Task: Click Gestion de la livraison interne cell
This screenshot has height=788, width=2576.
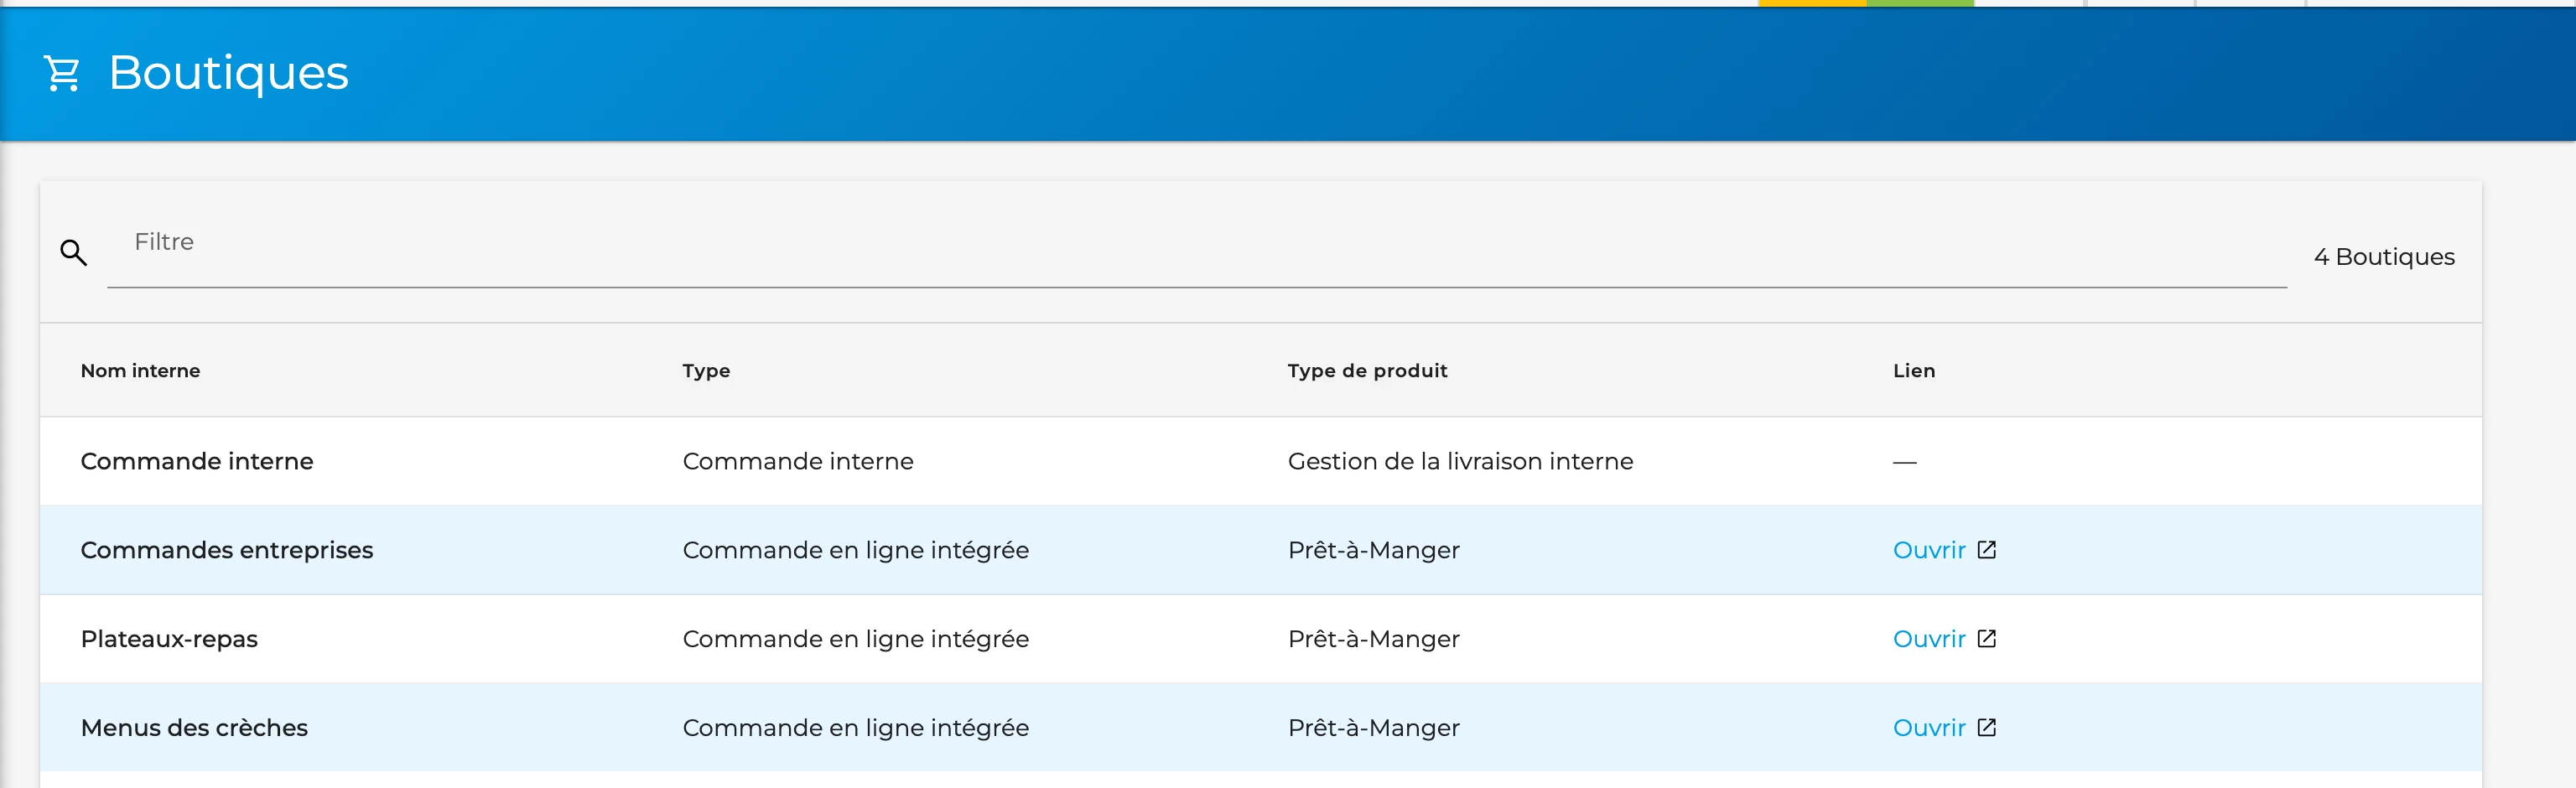Action: [1460, 461]
